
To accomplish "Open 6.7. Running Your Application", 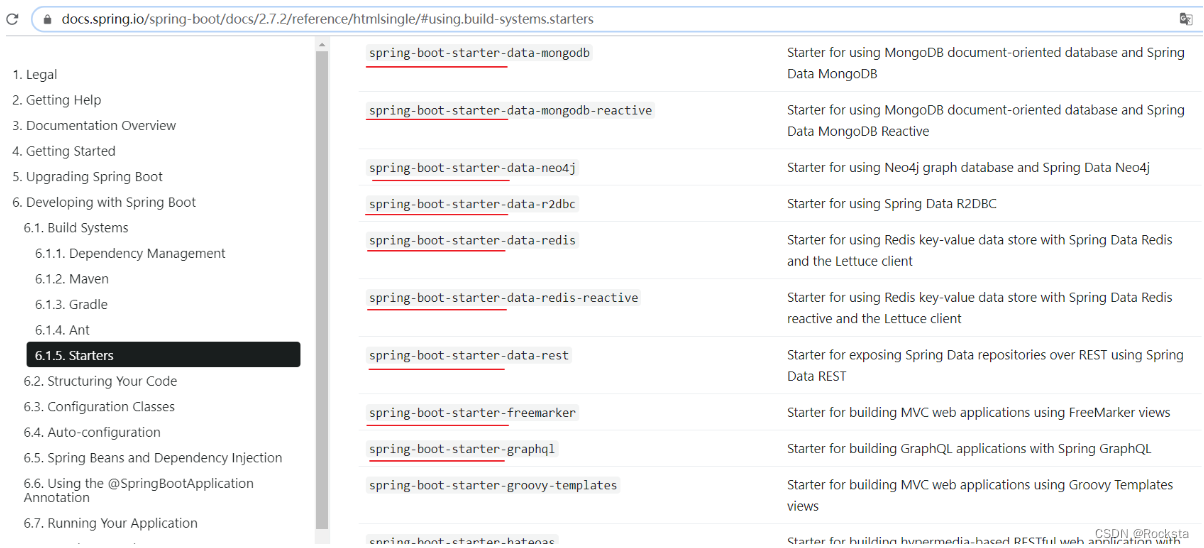I will 111,523.
